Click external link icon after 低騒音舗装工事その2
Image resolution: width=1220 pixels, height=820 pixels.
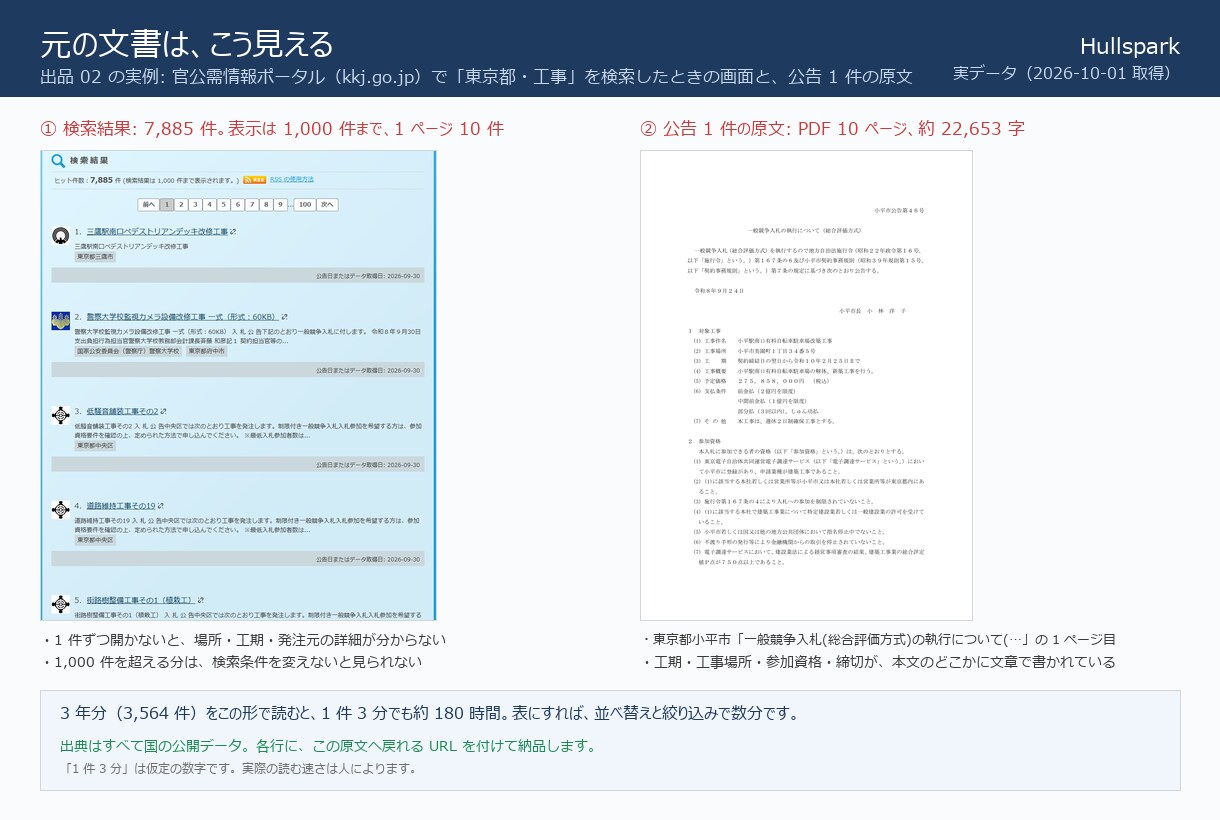[x=163, y=411]
